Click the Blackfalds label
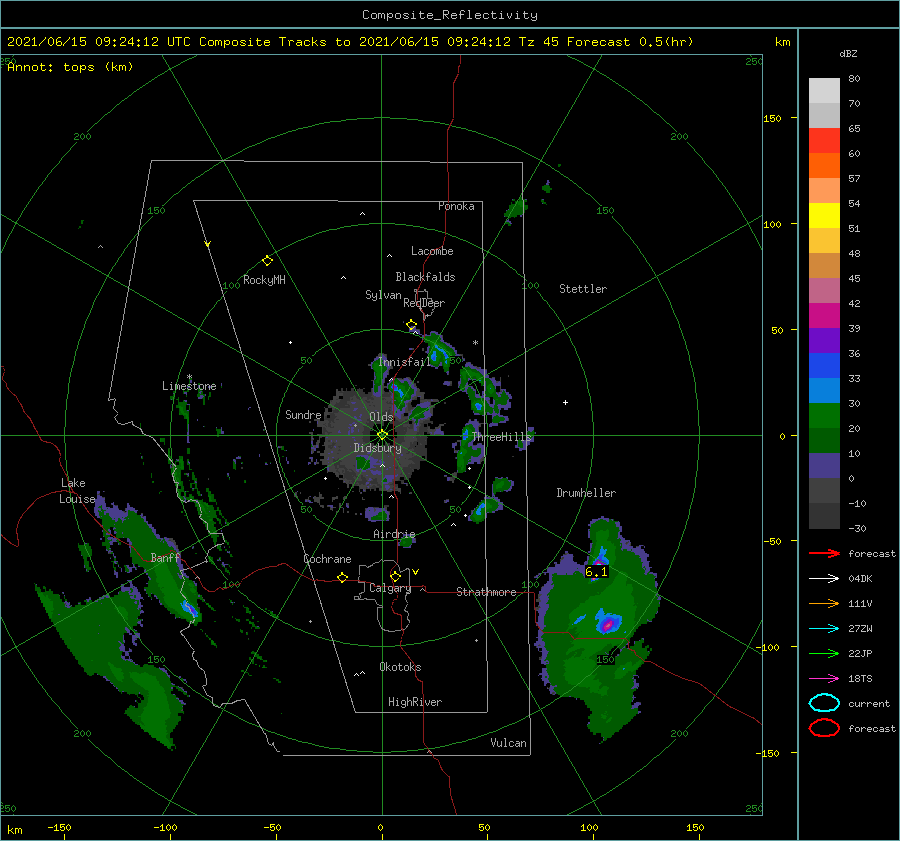The height and width of the screenshot is (841, 900). (425, 277)
